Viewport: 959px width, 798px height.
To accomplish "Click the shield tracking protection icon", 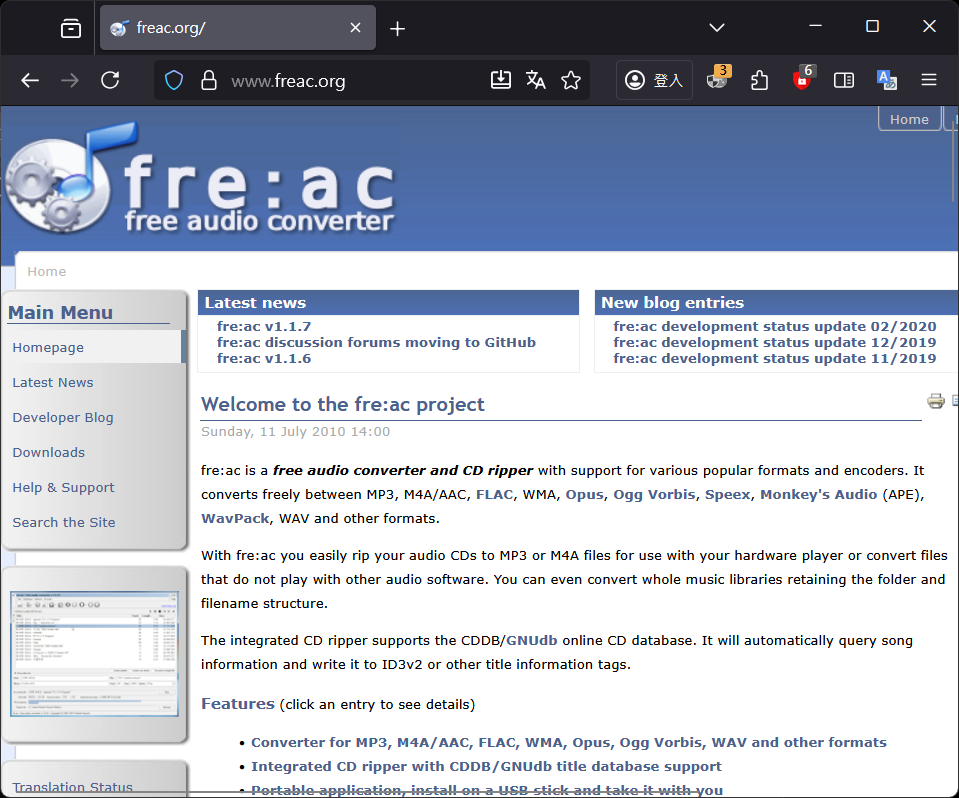I will tap(174, 81).
